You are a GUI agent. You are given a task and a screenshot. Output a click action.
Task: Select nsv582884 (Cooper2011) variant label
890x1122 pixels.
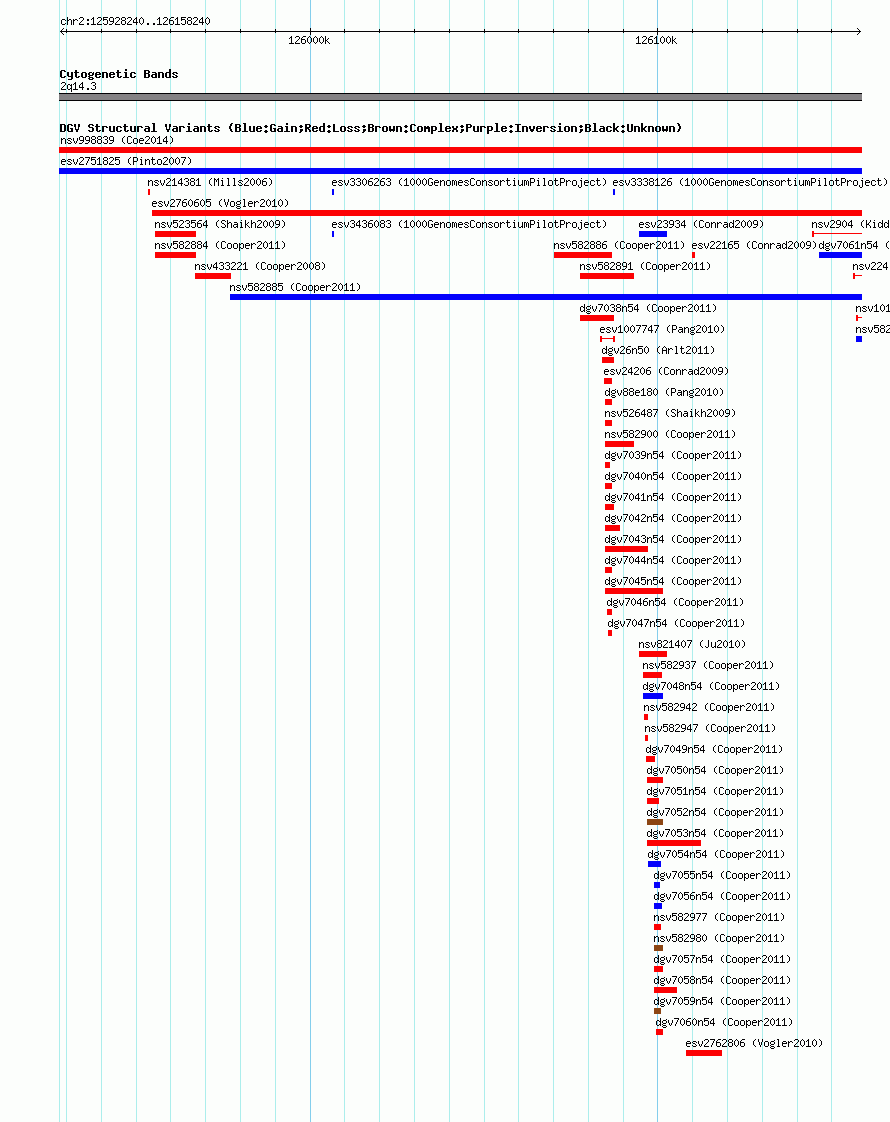click(220, 245)
